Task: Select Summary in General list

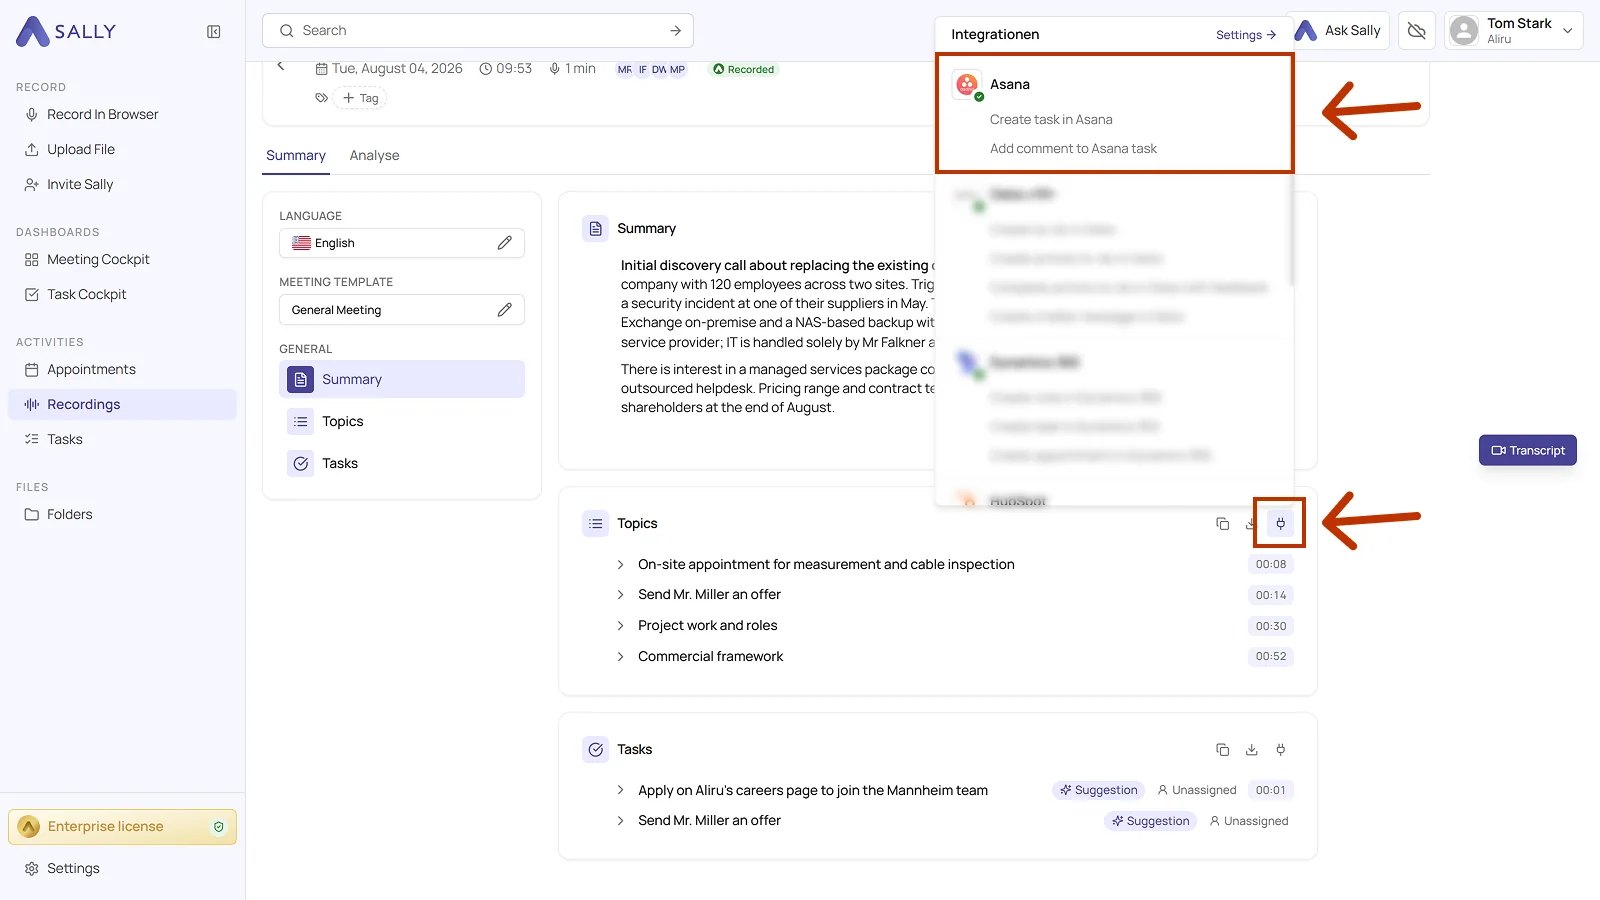Action: 402,379
